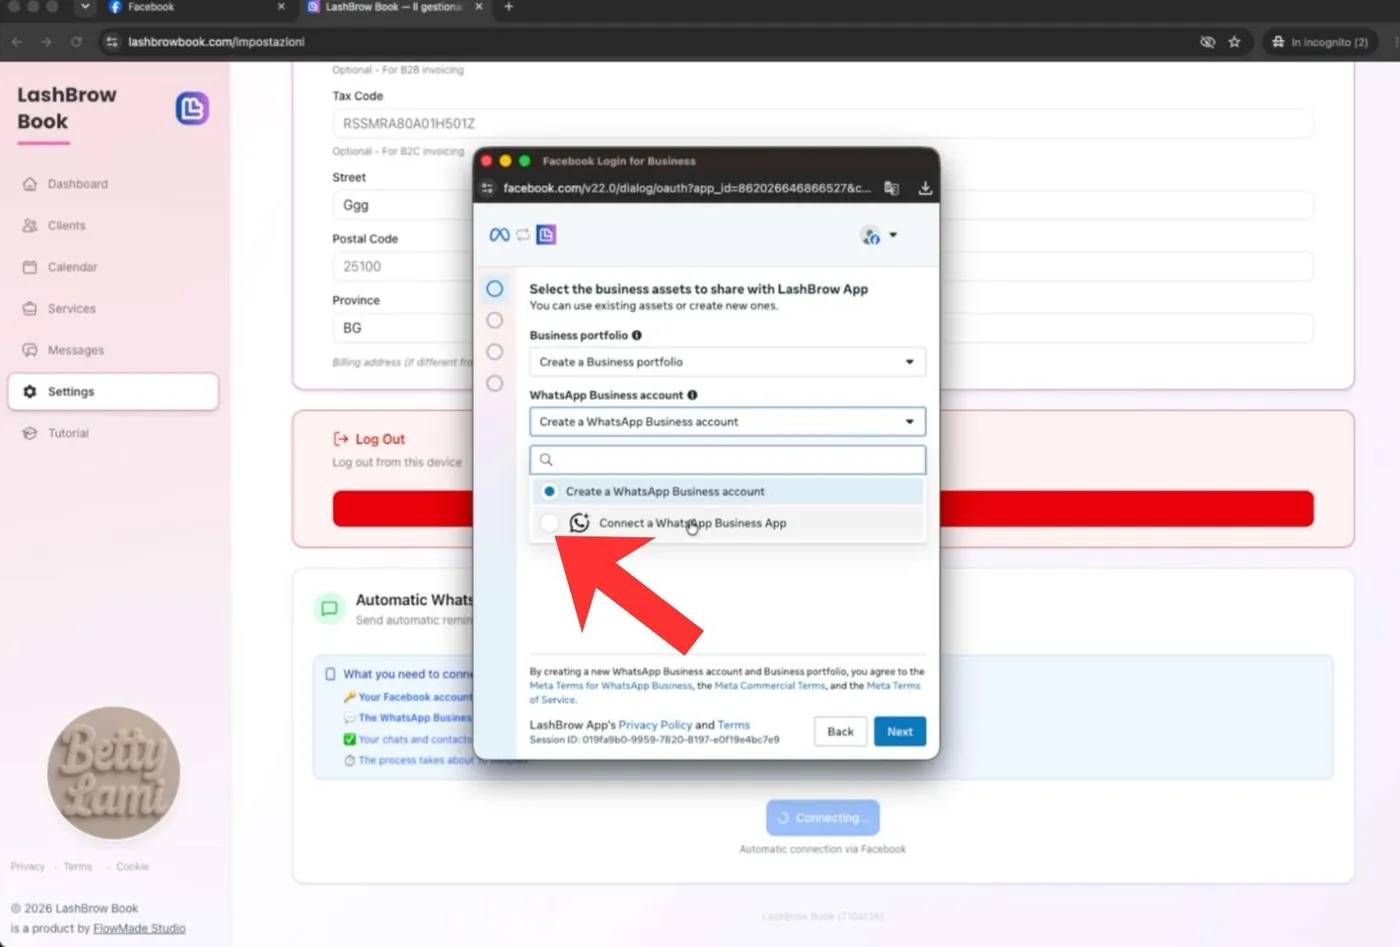Select Create a WhatsApp Business account radio
Screen dimensions: 1400x947
(x=549, y=492)
